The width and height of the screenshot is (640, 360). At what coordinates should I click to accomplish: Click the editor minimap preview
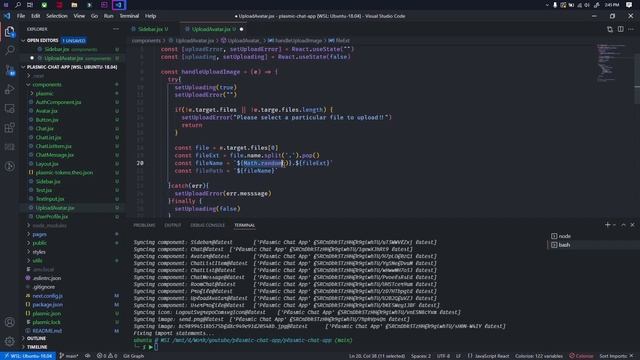point(611,63)
